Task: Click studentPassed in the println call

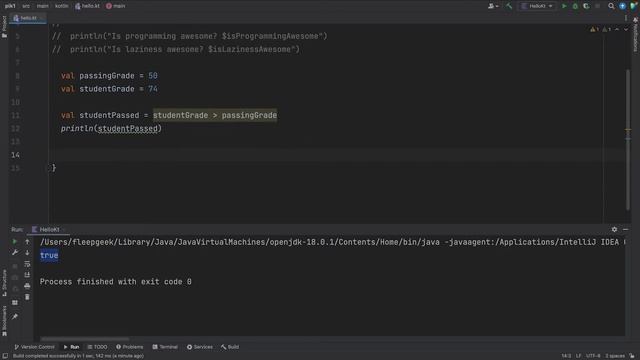Action: 127,129
